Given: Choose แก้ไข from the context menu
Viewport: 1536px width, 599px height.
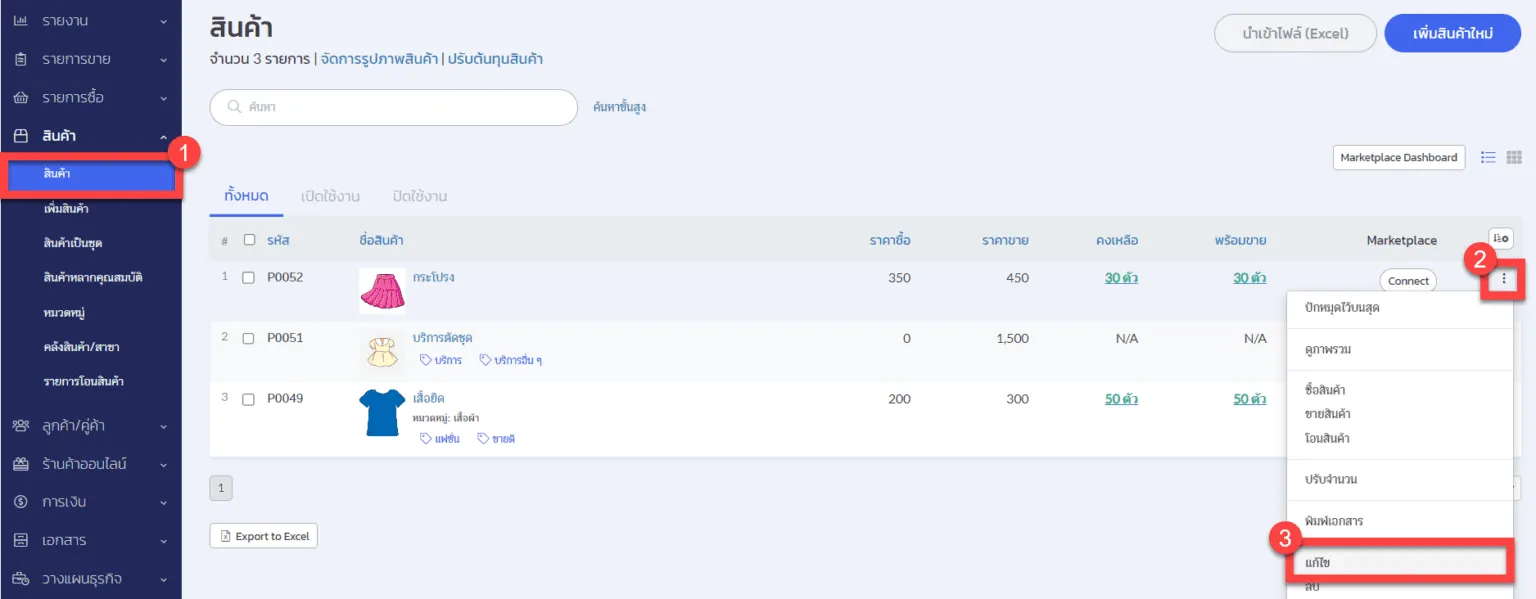Looking at the screenshot, I should pos(1396,563).
